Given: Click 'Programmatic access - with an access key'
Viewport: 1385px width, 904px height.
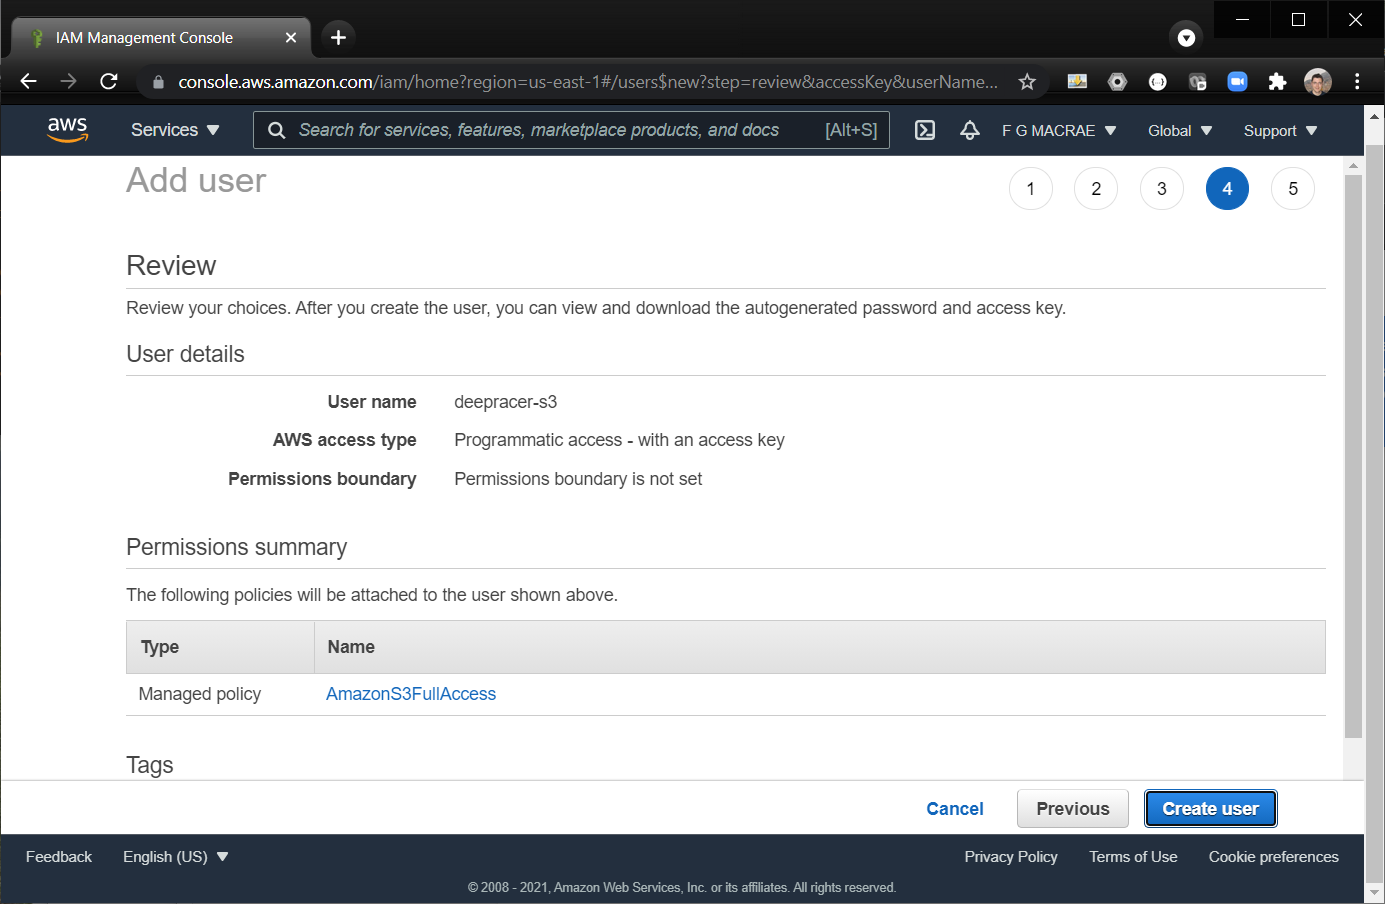Looking at the screenshot, I should pyautogui.click(x=619, y=439).
